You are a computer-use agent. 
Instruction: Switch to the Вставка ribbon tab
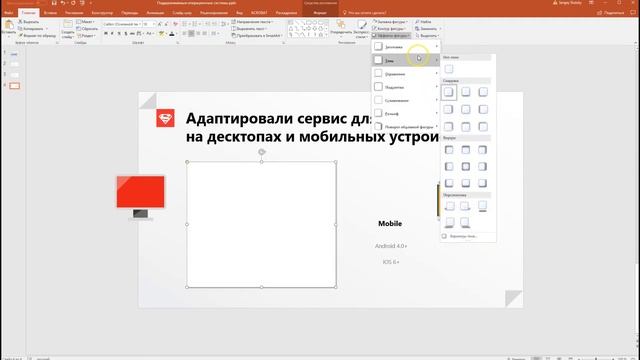[x=50, y=13]
